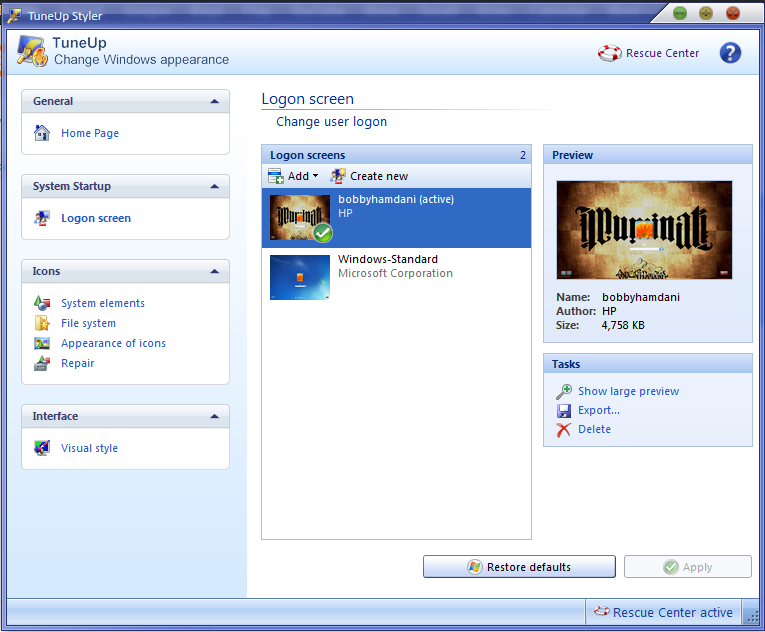
Task: Collapse the Interface panel arrow
Action: click(x=214, y=416)
